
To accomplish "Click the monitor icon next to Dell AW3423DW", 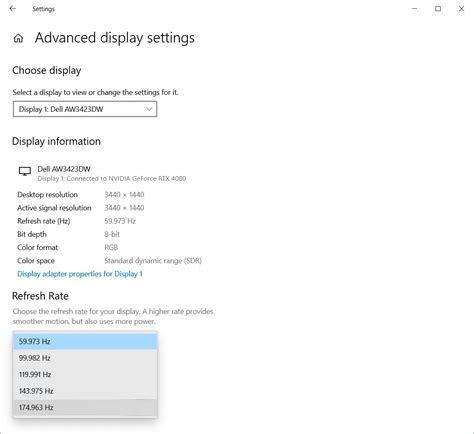I will tap(25, 171).
